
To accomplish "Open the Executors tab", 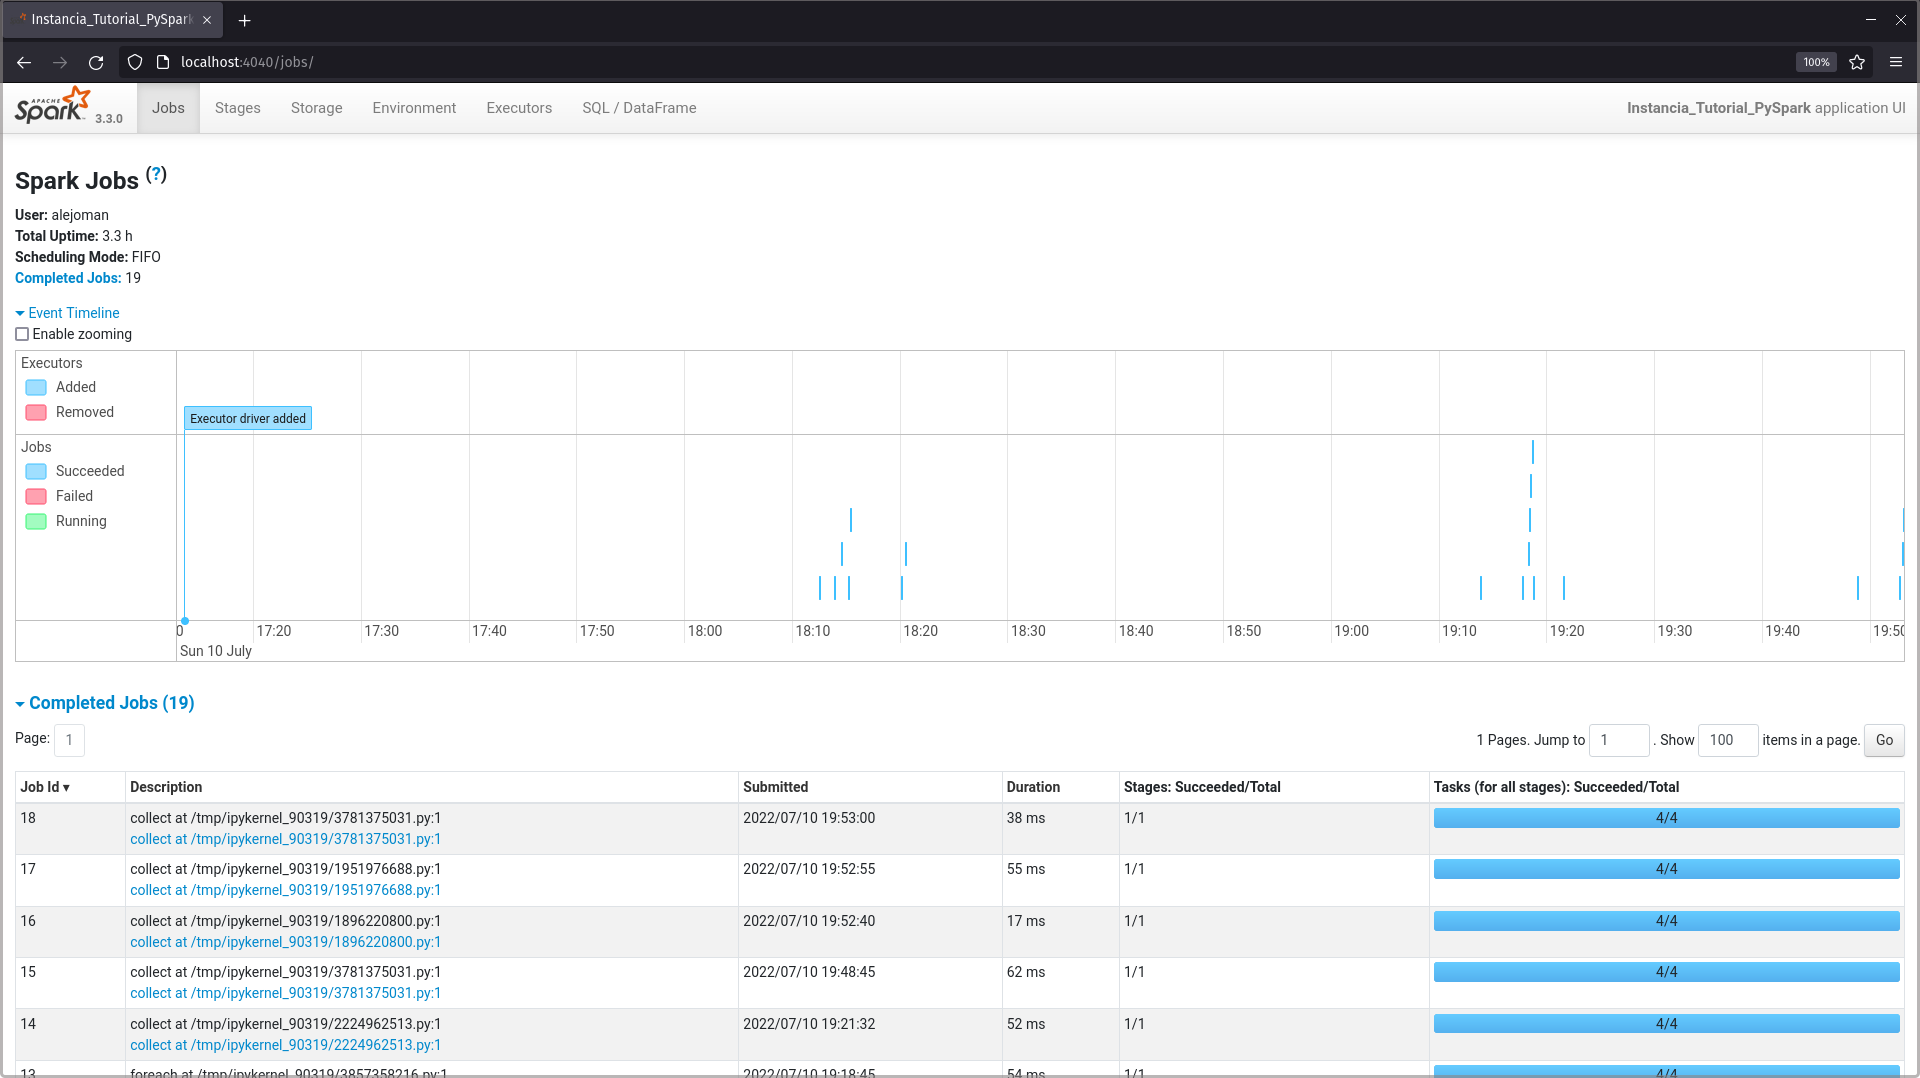I will click(519, 108).
